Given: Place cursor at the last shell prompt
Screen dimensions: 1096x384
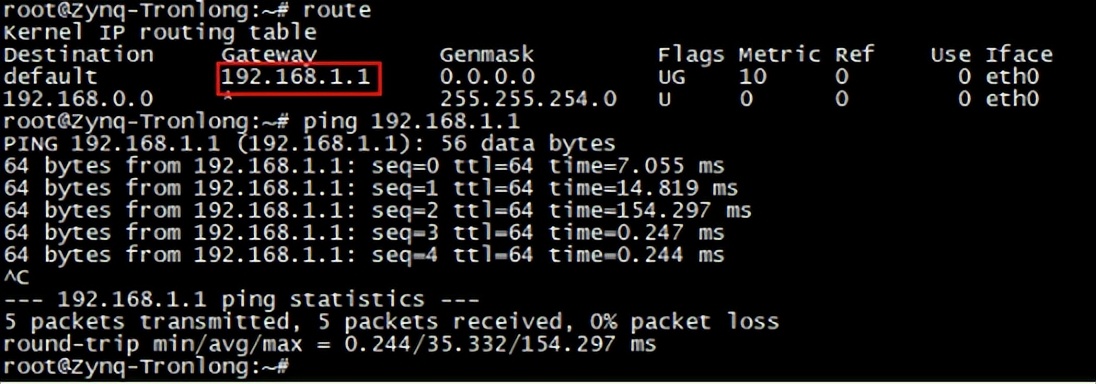Looking at the screenshot, I should point(147,366).
